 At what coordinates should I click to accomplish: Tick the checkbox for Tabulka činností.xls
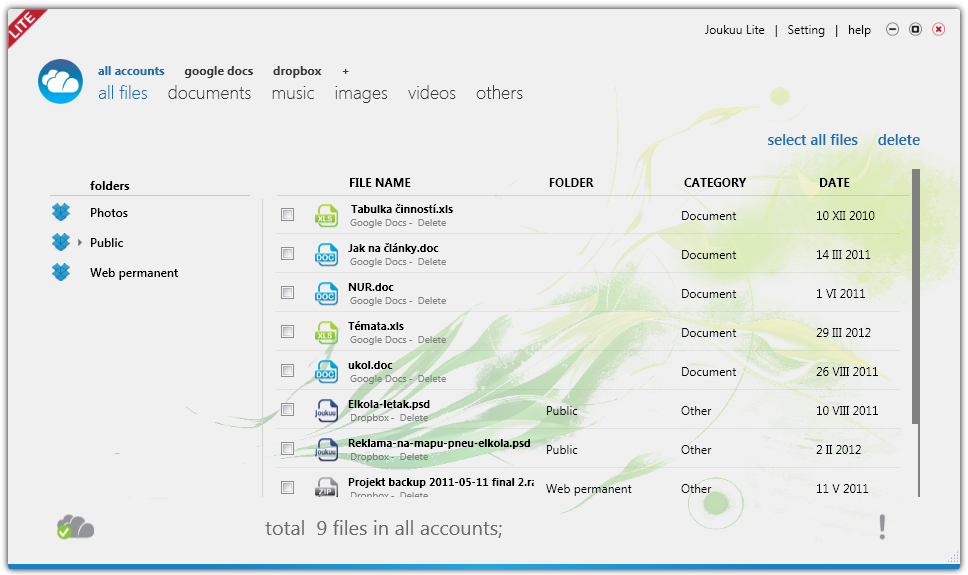pos(287,214)
